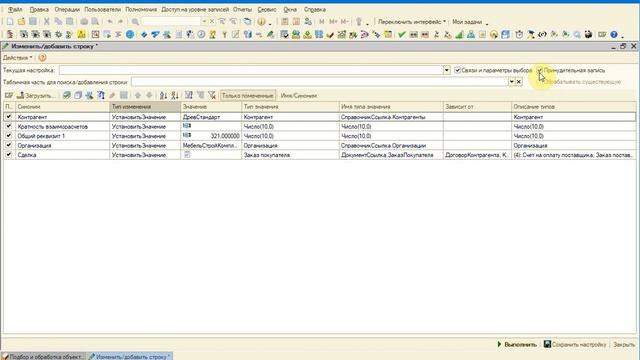Viewport: 640px width, 360px height.
Task: Expand the toolbar search field dropdown
Action: point(204,21)
